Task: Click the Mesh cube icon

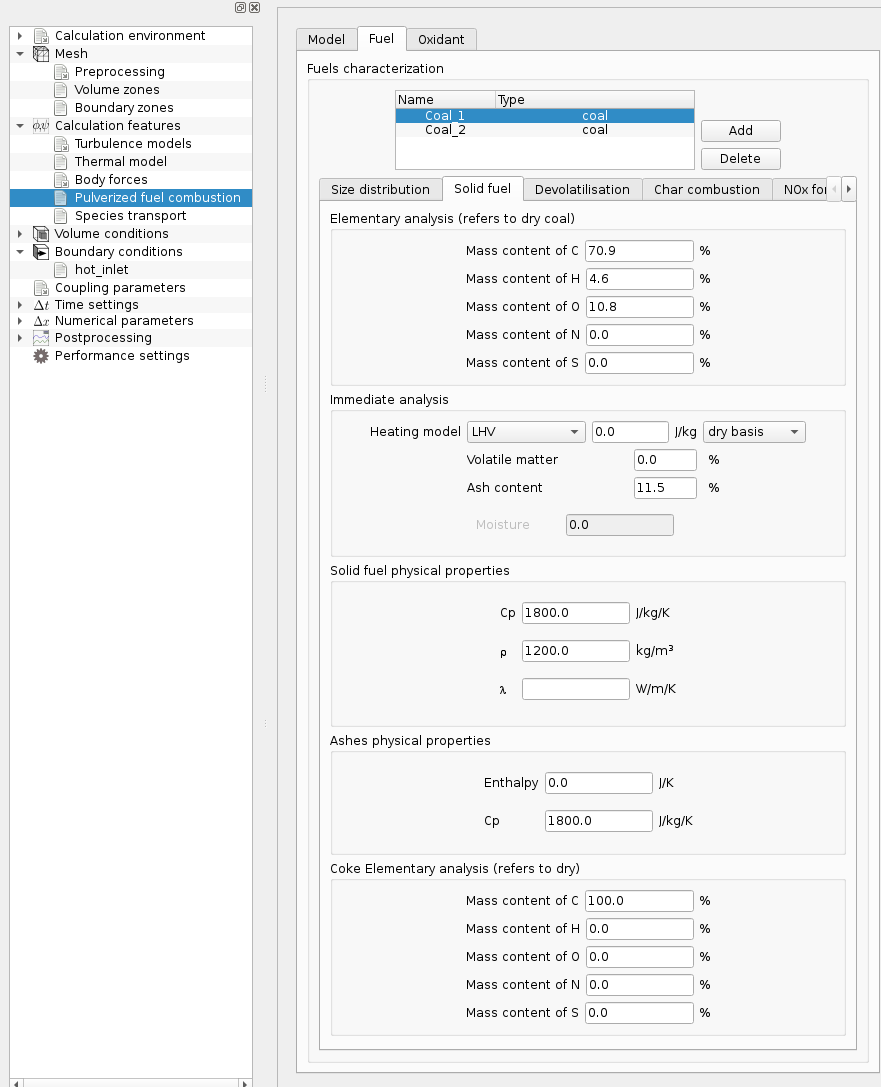Action: [x=41, y=53]
